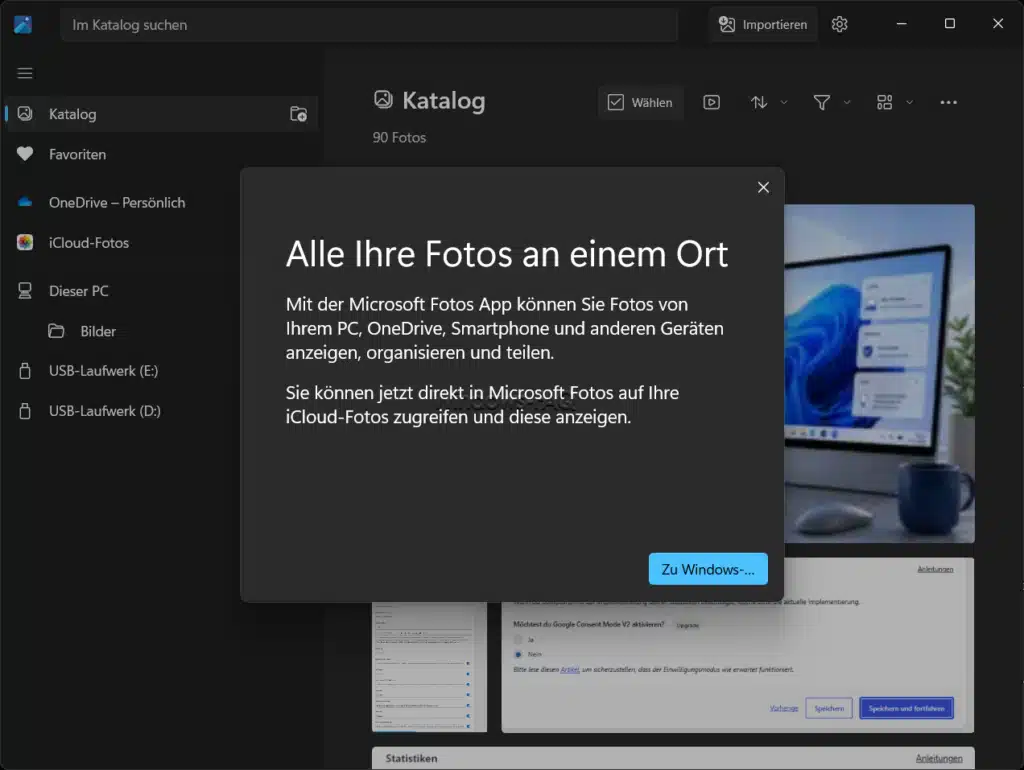The width and height of the screenshot is (1024, 770).
Task: Click the heart icon next to Favoriten
Action: [x=25, y=155]
